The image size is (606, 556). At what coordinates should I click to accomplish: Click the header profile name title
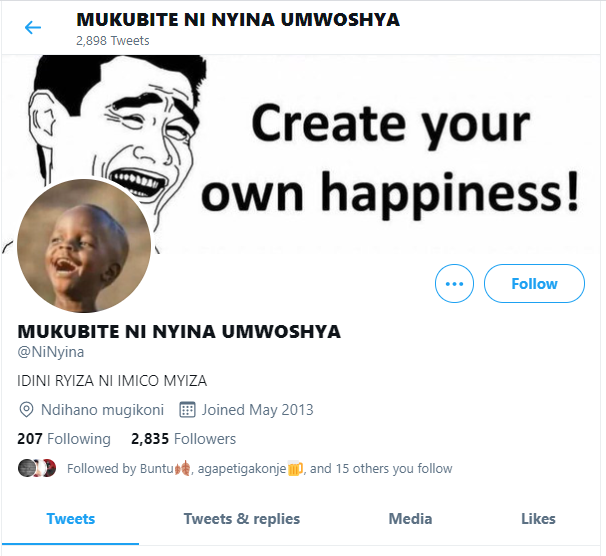pyautogui.click(x=238, y=20)
